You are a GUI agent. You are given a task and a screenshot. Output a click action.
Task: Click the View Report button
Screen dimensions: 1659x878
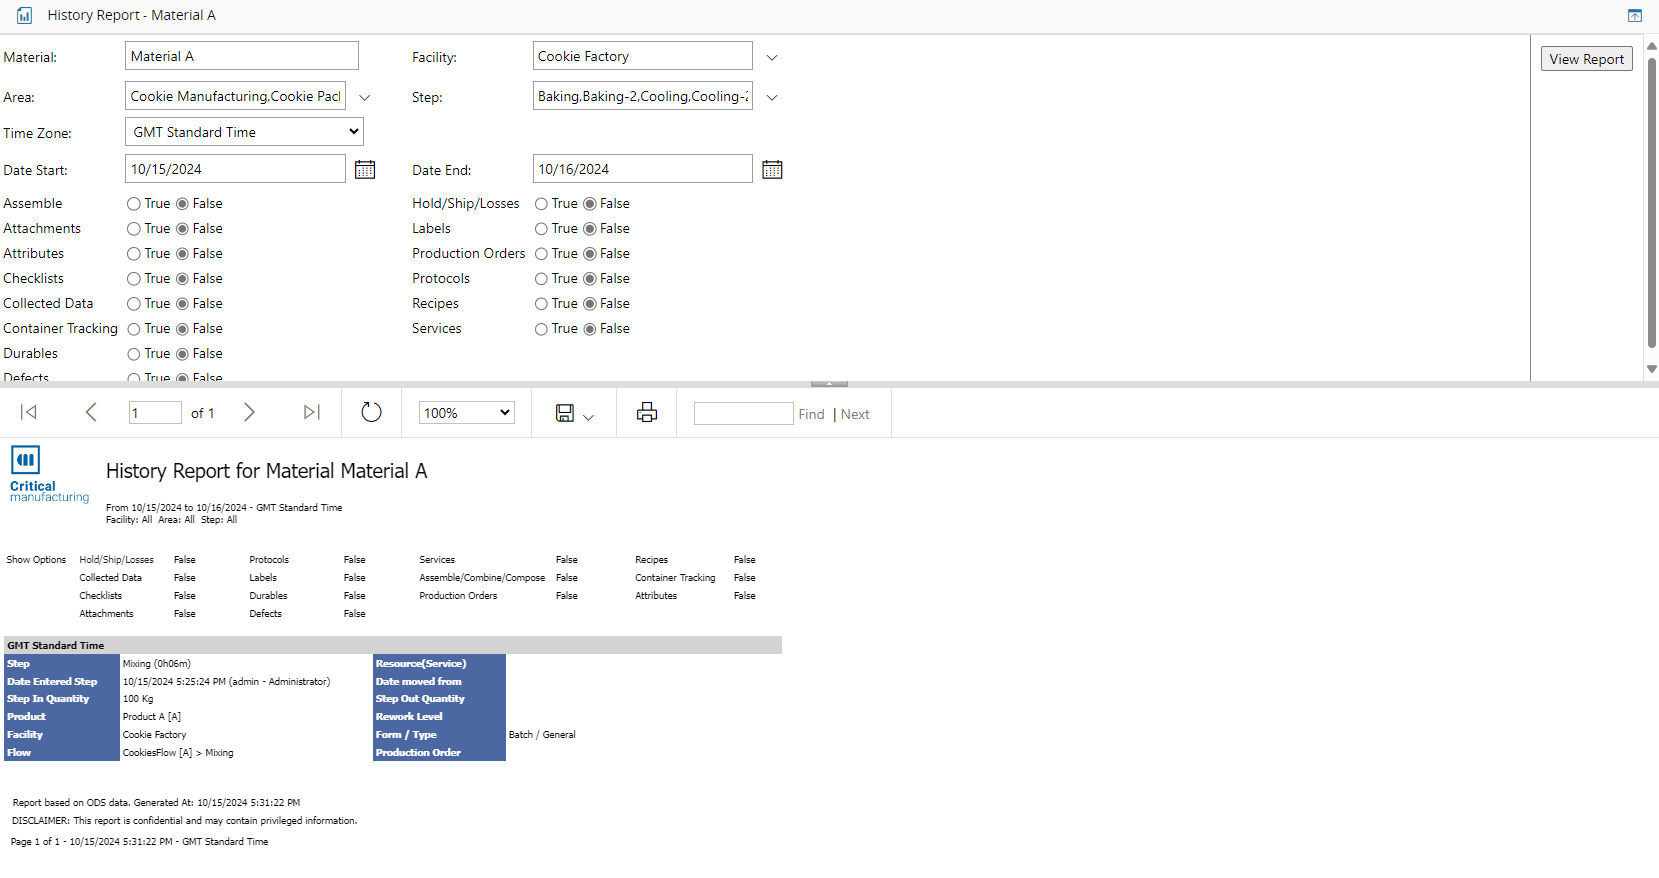[1586, 59]
